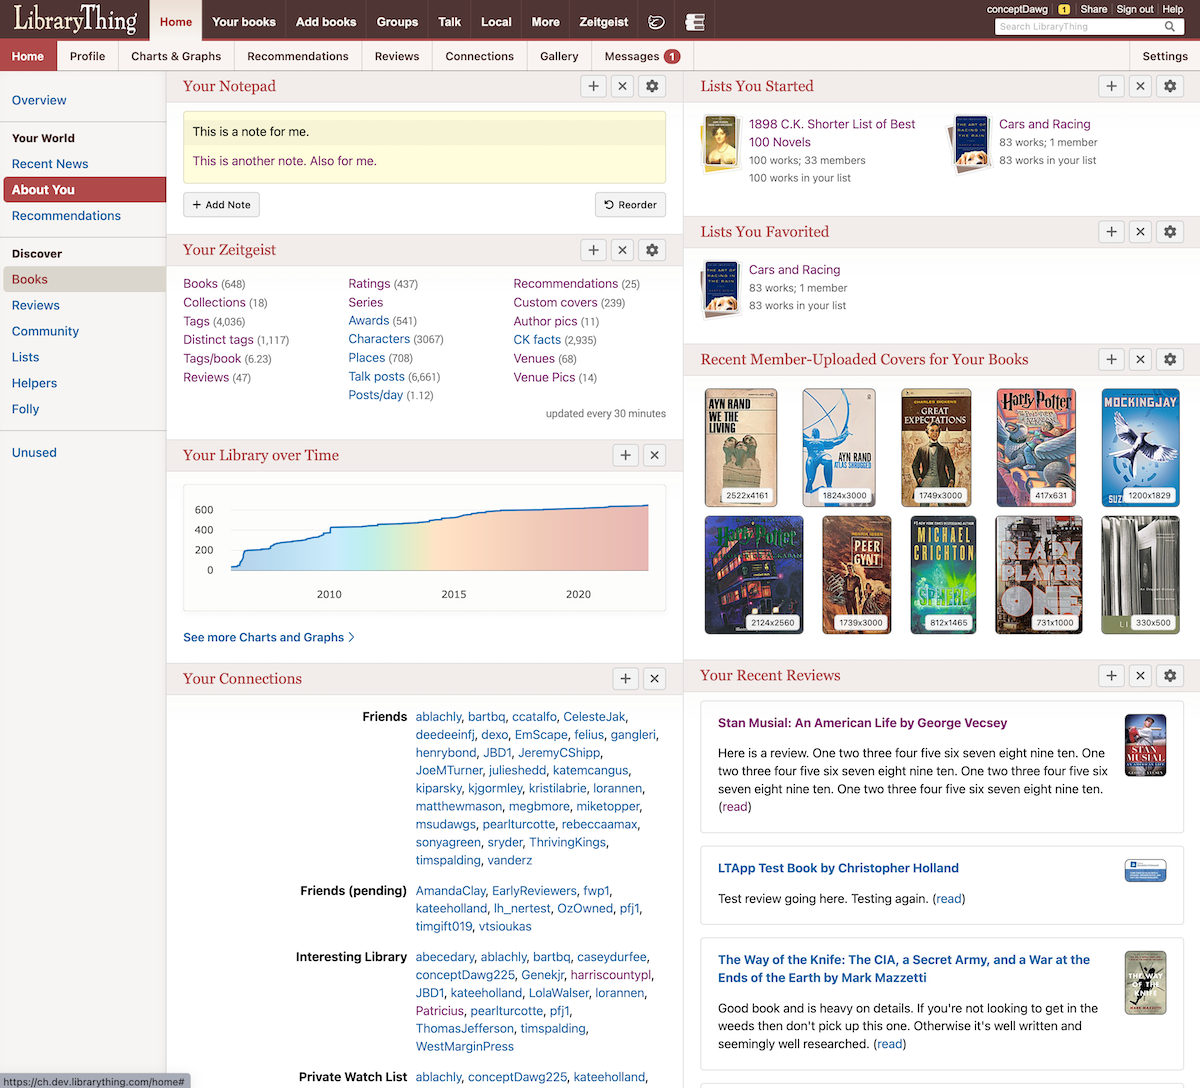
Task: Click the plus icon on Recent Member-Uploaded Covers
Action: [x=1111, y=359]
